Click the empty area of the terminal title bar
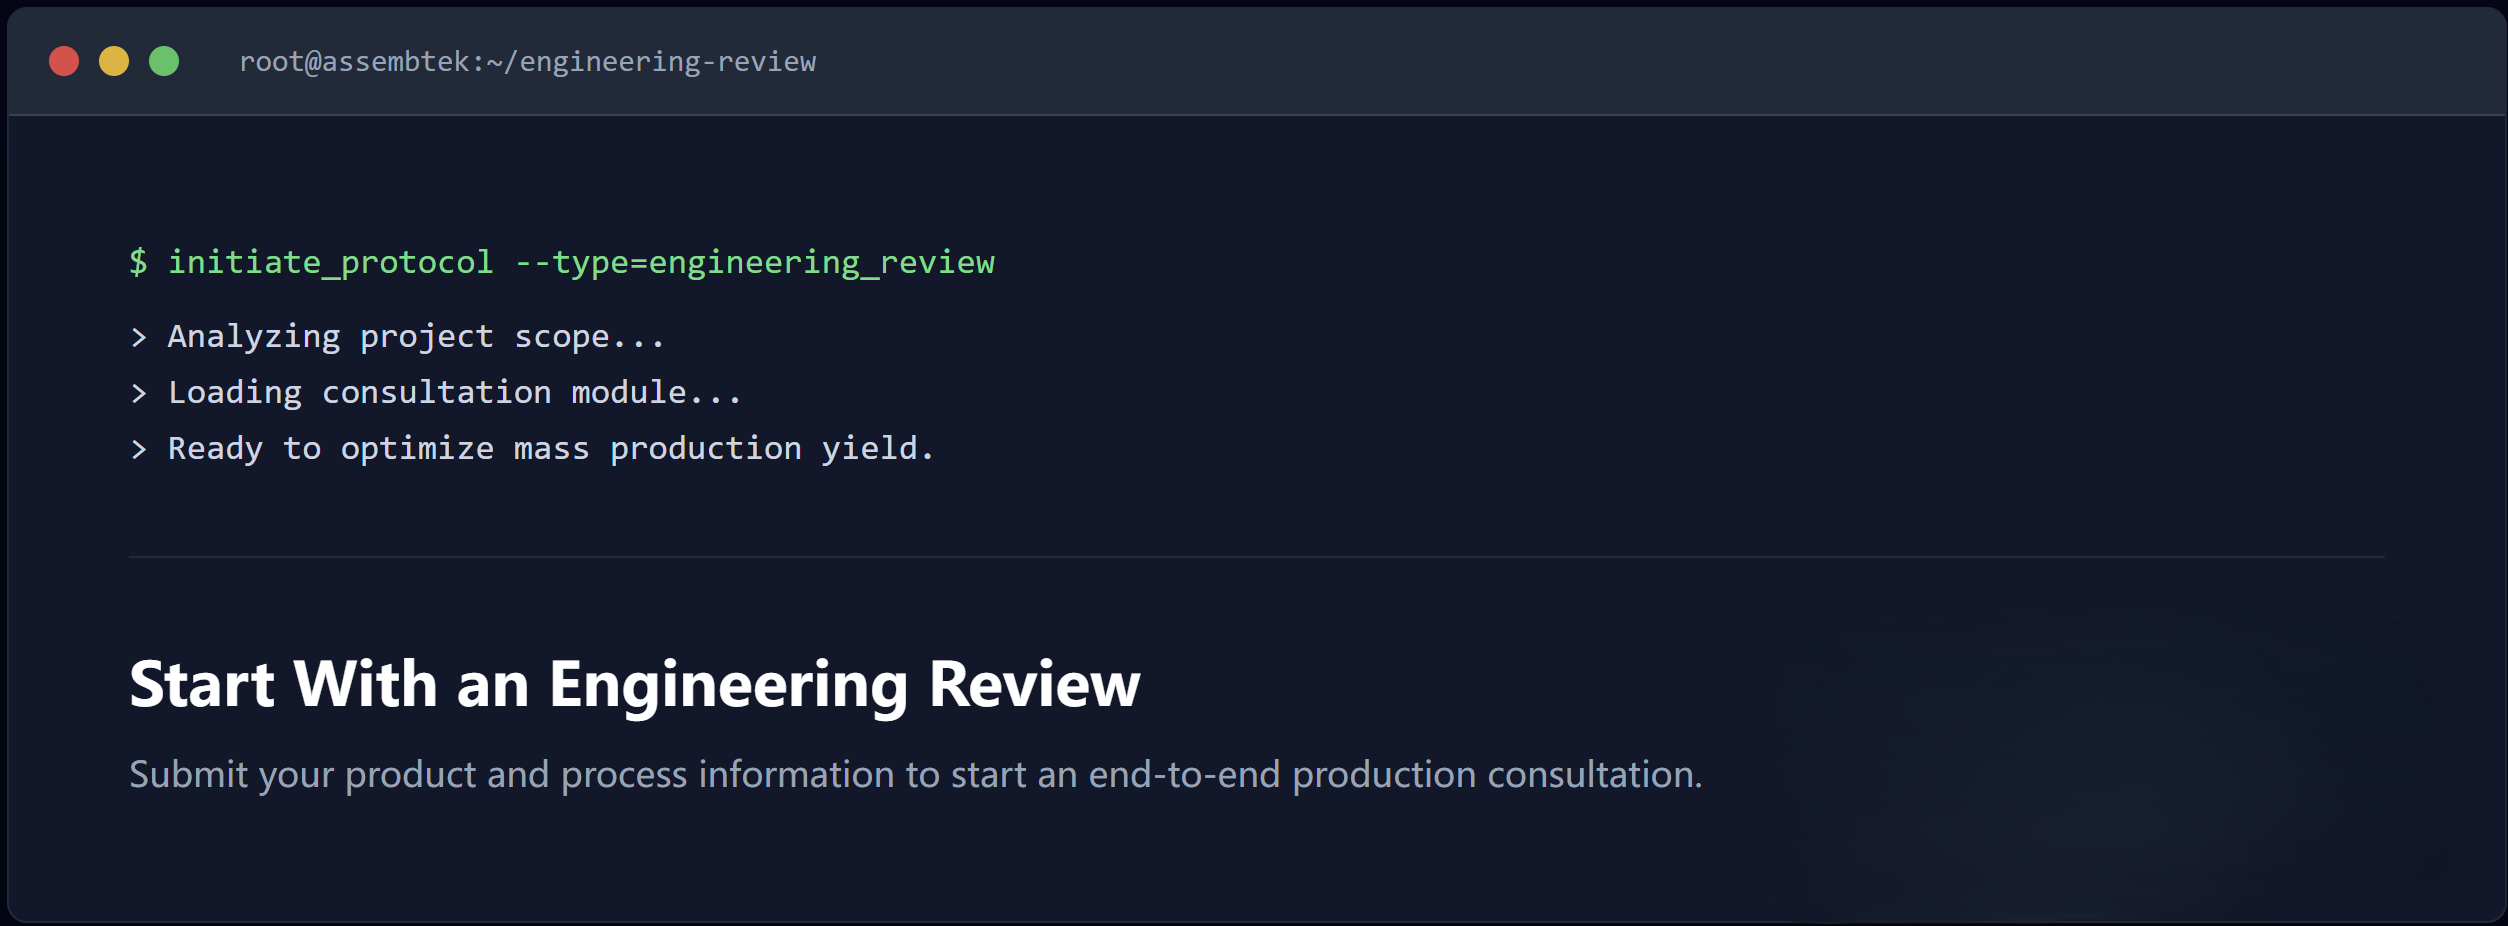The width and height of the screenshot is (2508, 926). pos(1600,62)
